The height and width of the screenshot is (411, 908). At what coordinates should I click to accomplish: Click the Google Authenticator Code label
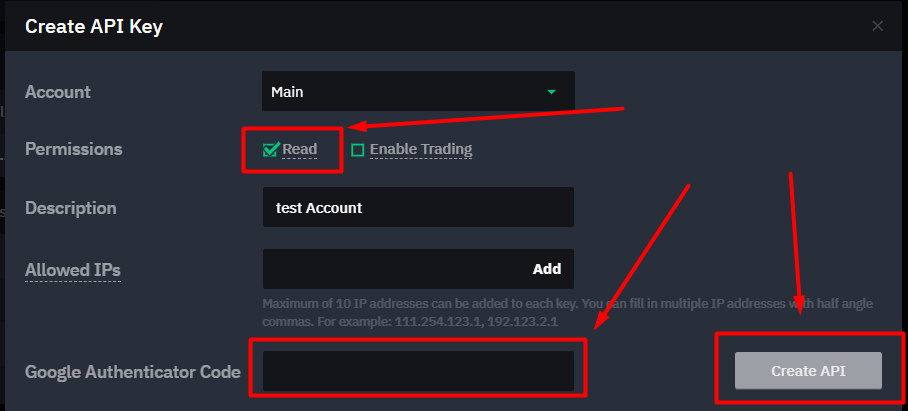coord(132,372)
